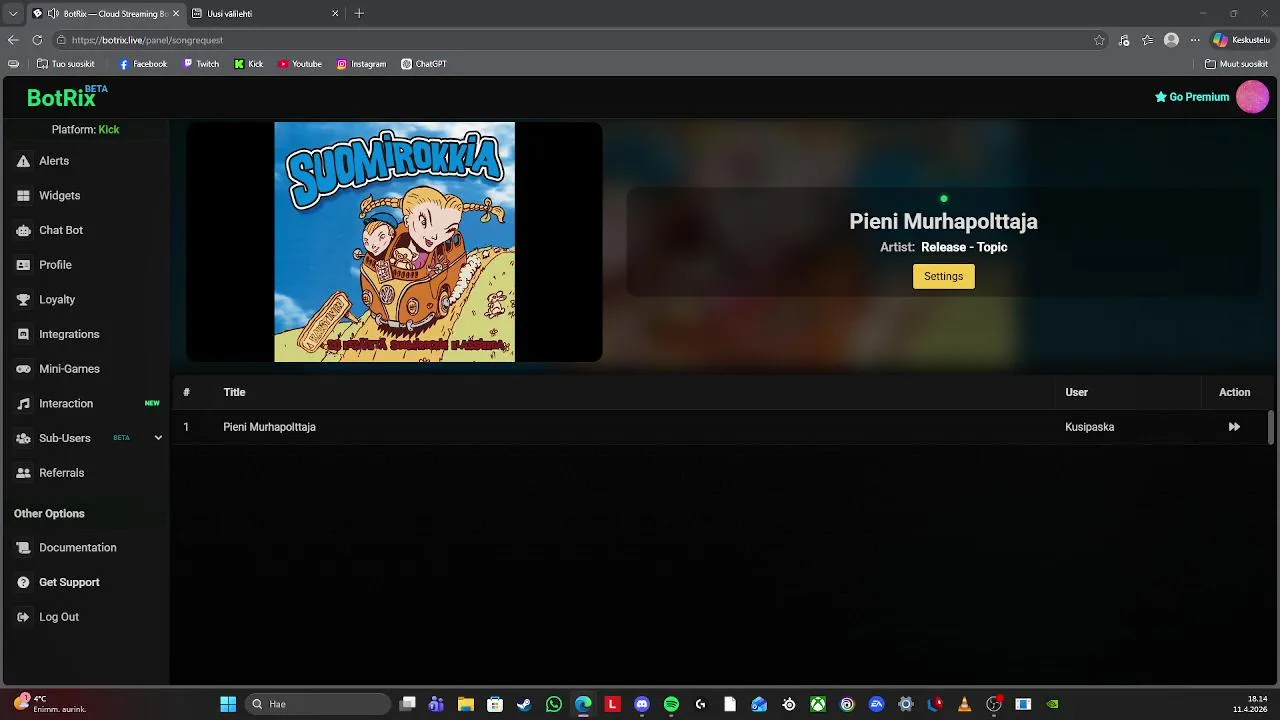Open the favorites list icon
The width and height of the screenshot is (1280, 720).
[x=1147, y=40]
